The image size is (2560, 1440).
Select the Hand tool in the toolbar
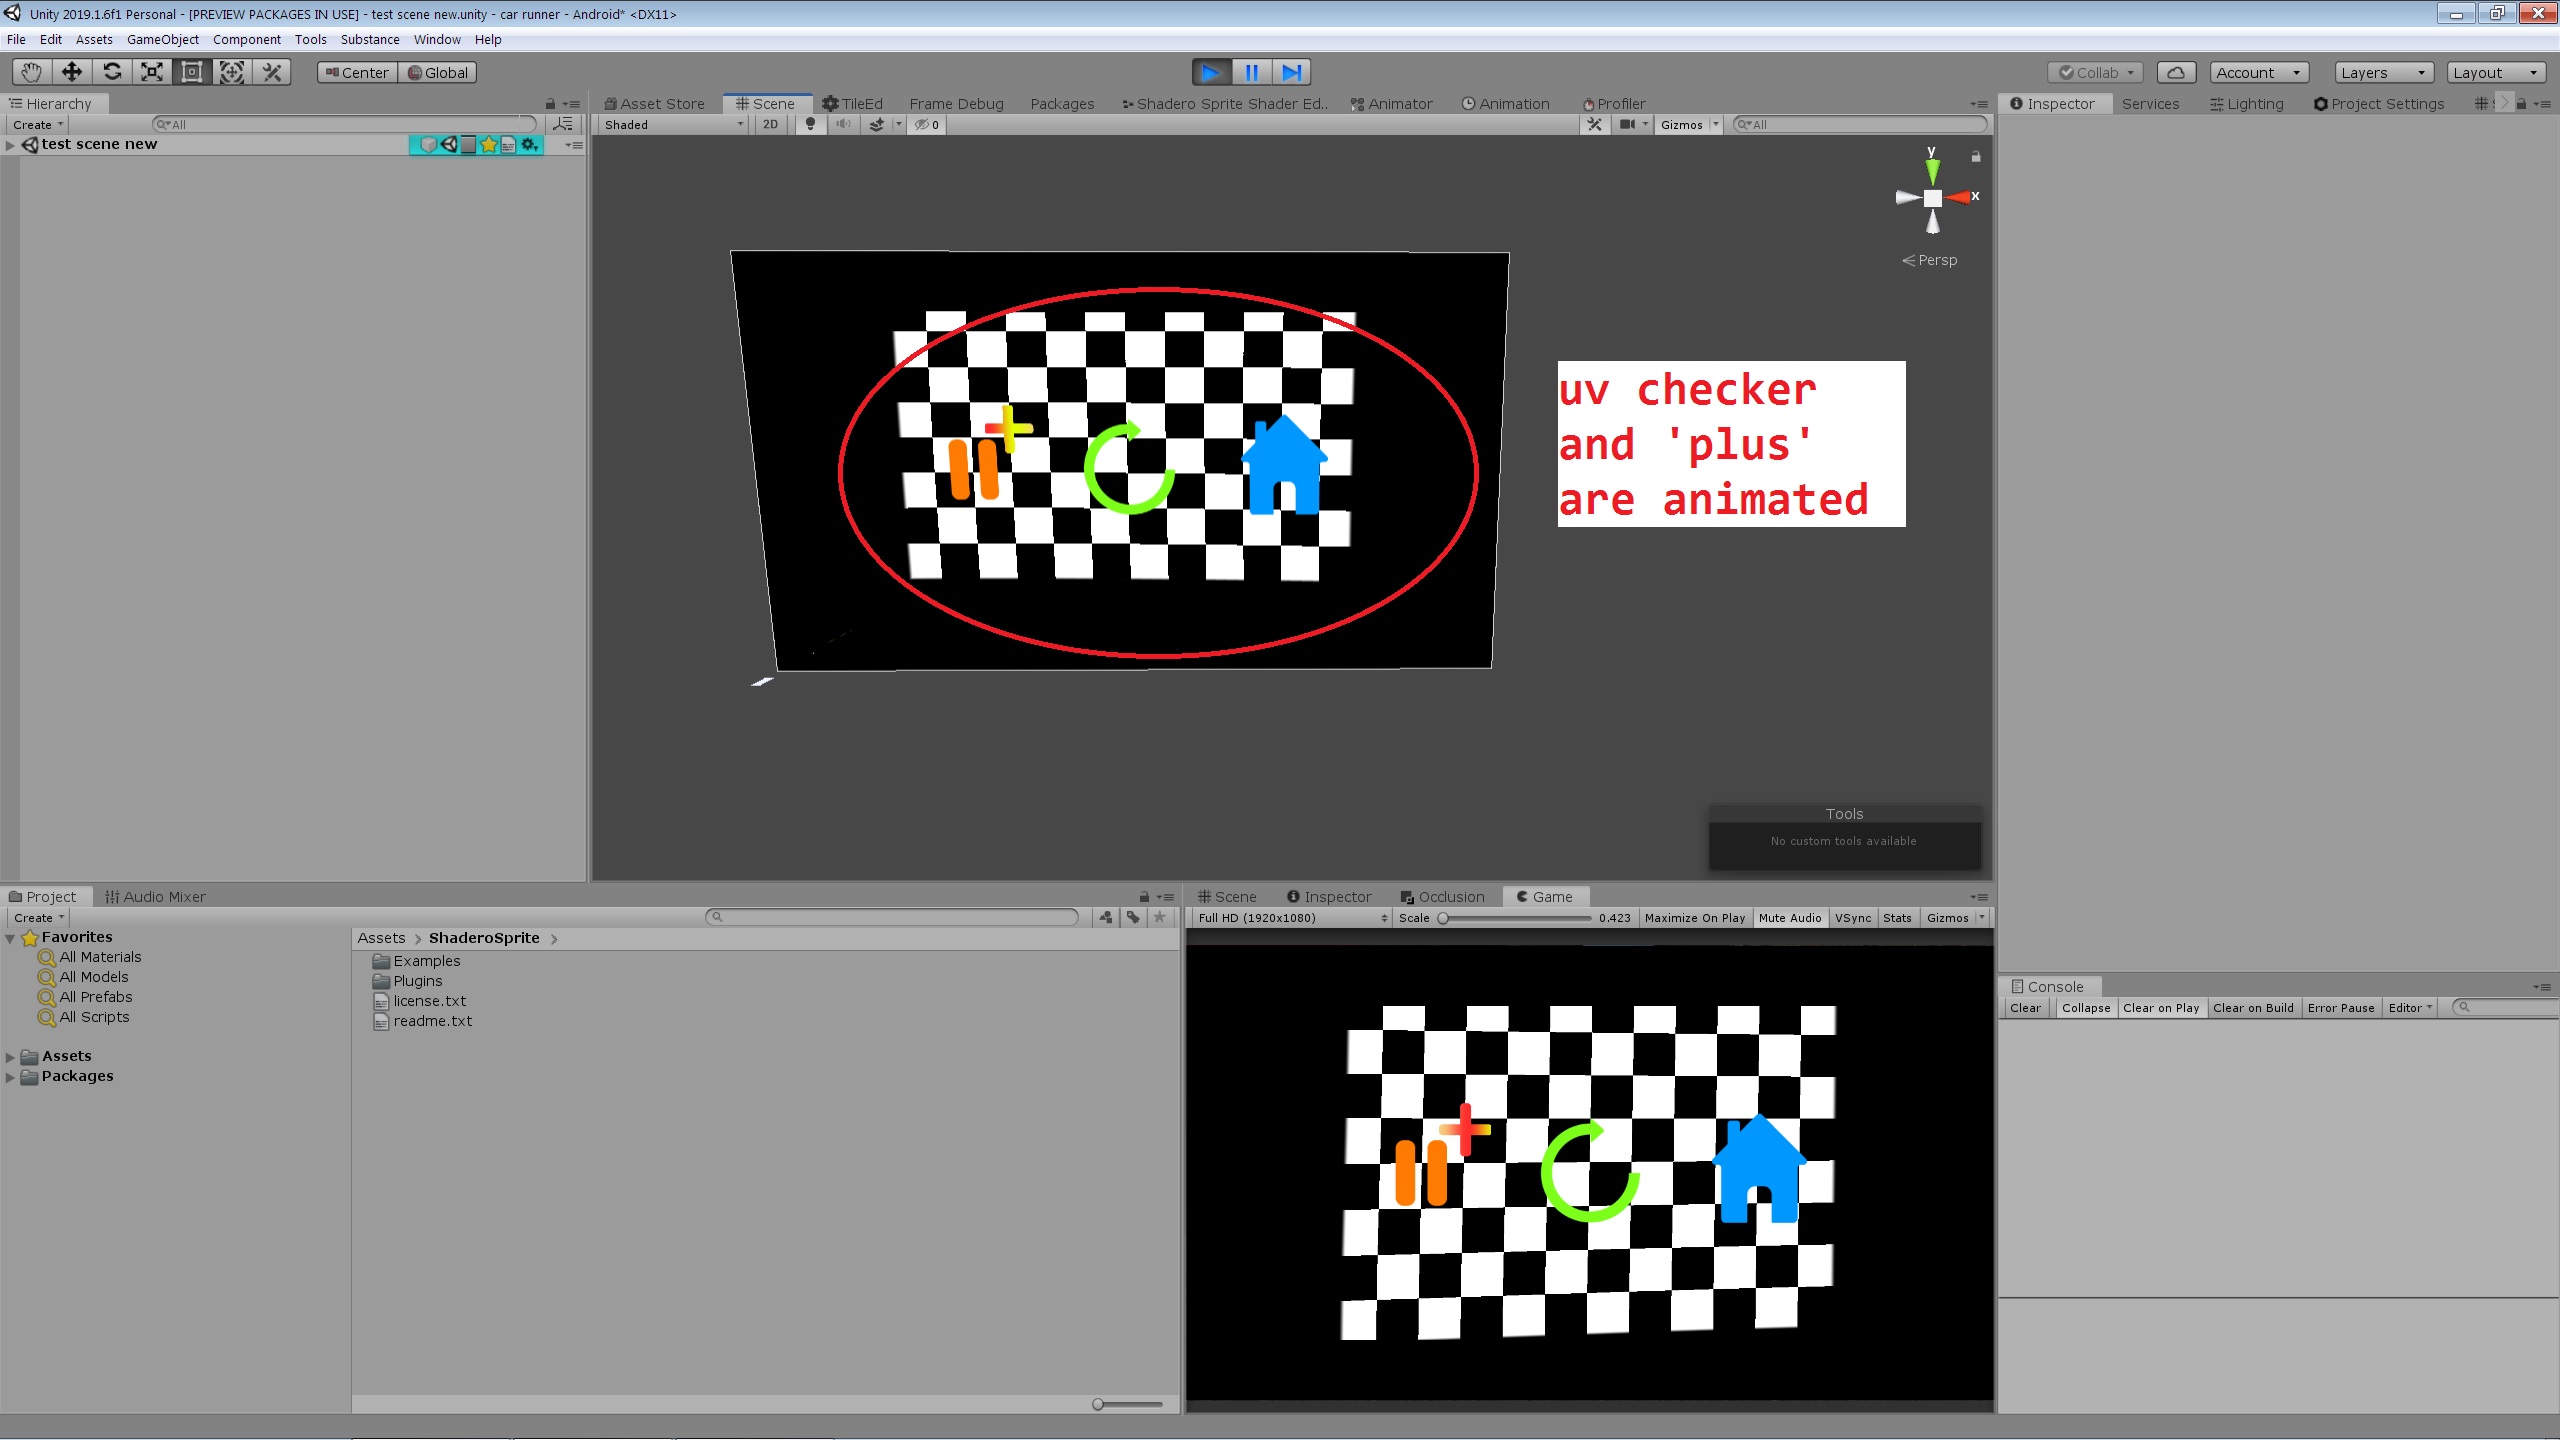click(x=30, y=71)
